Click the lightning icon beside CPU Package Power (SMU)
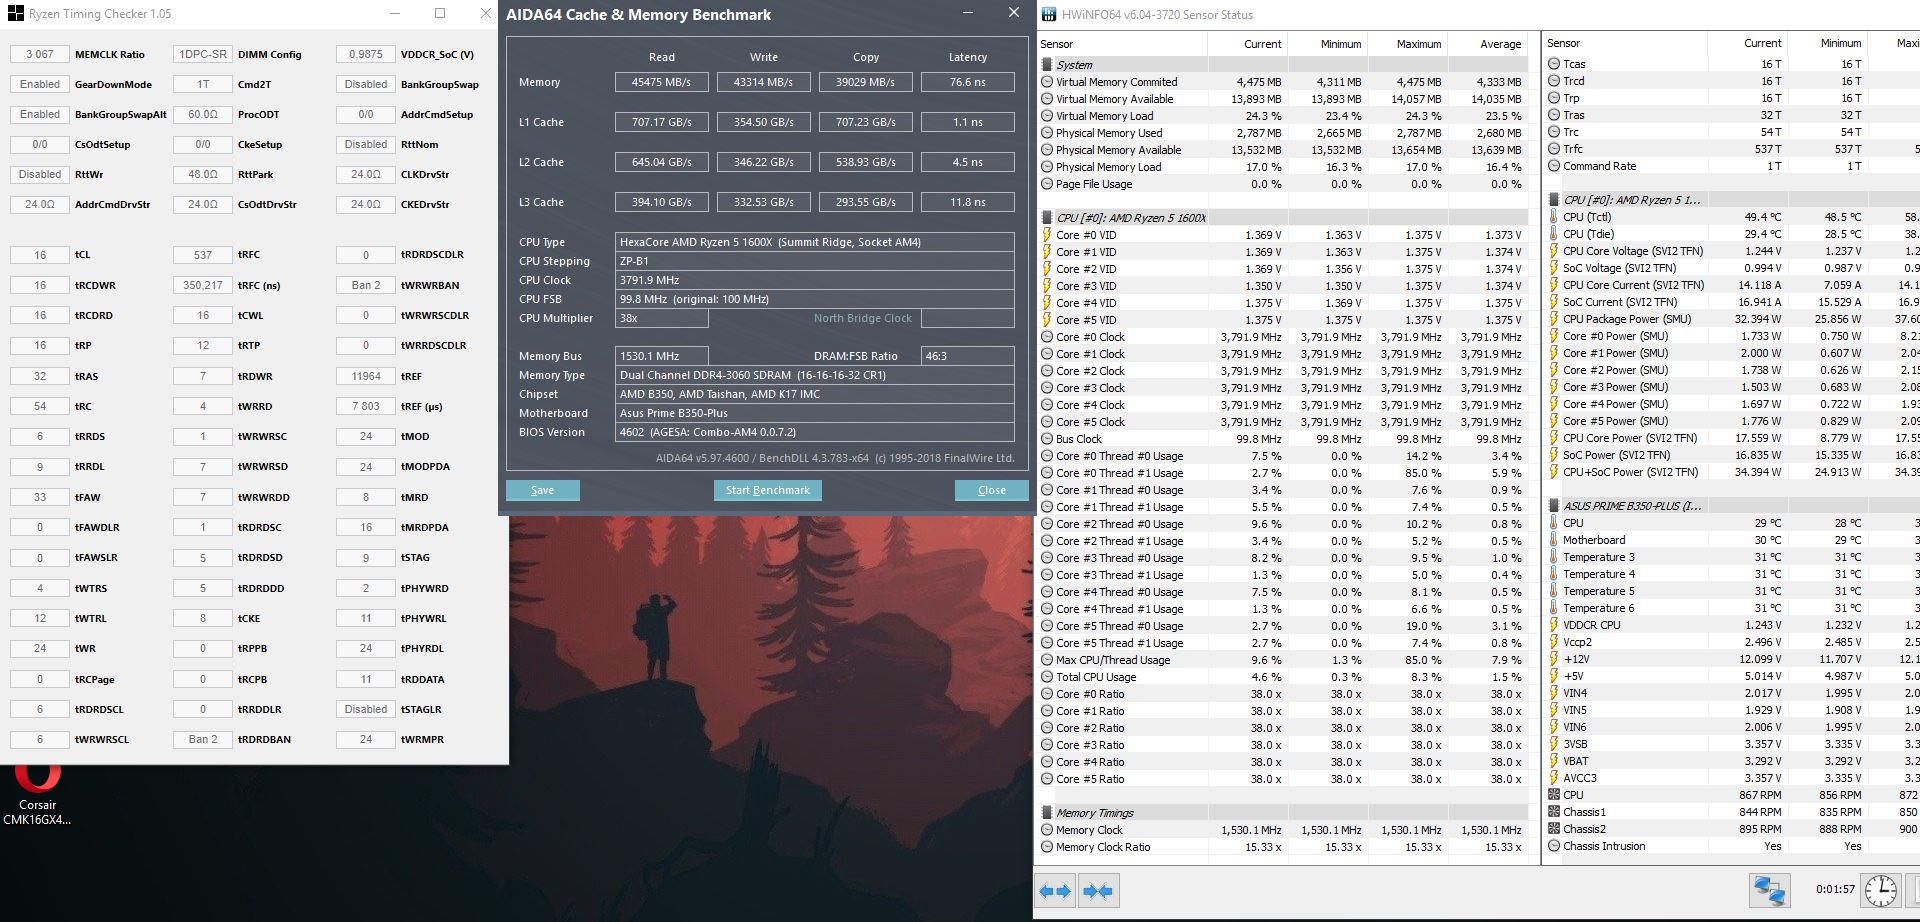The height and width of the screenshot is (922, 1920). coord(1554,319)
